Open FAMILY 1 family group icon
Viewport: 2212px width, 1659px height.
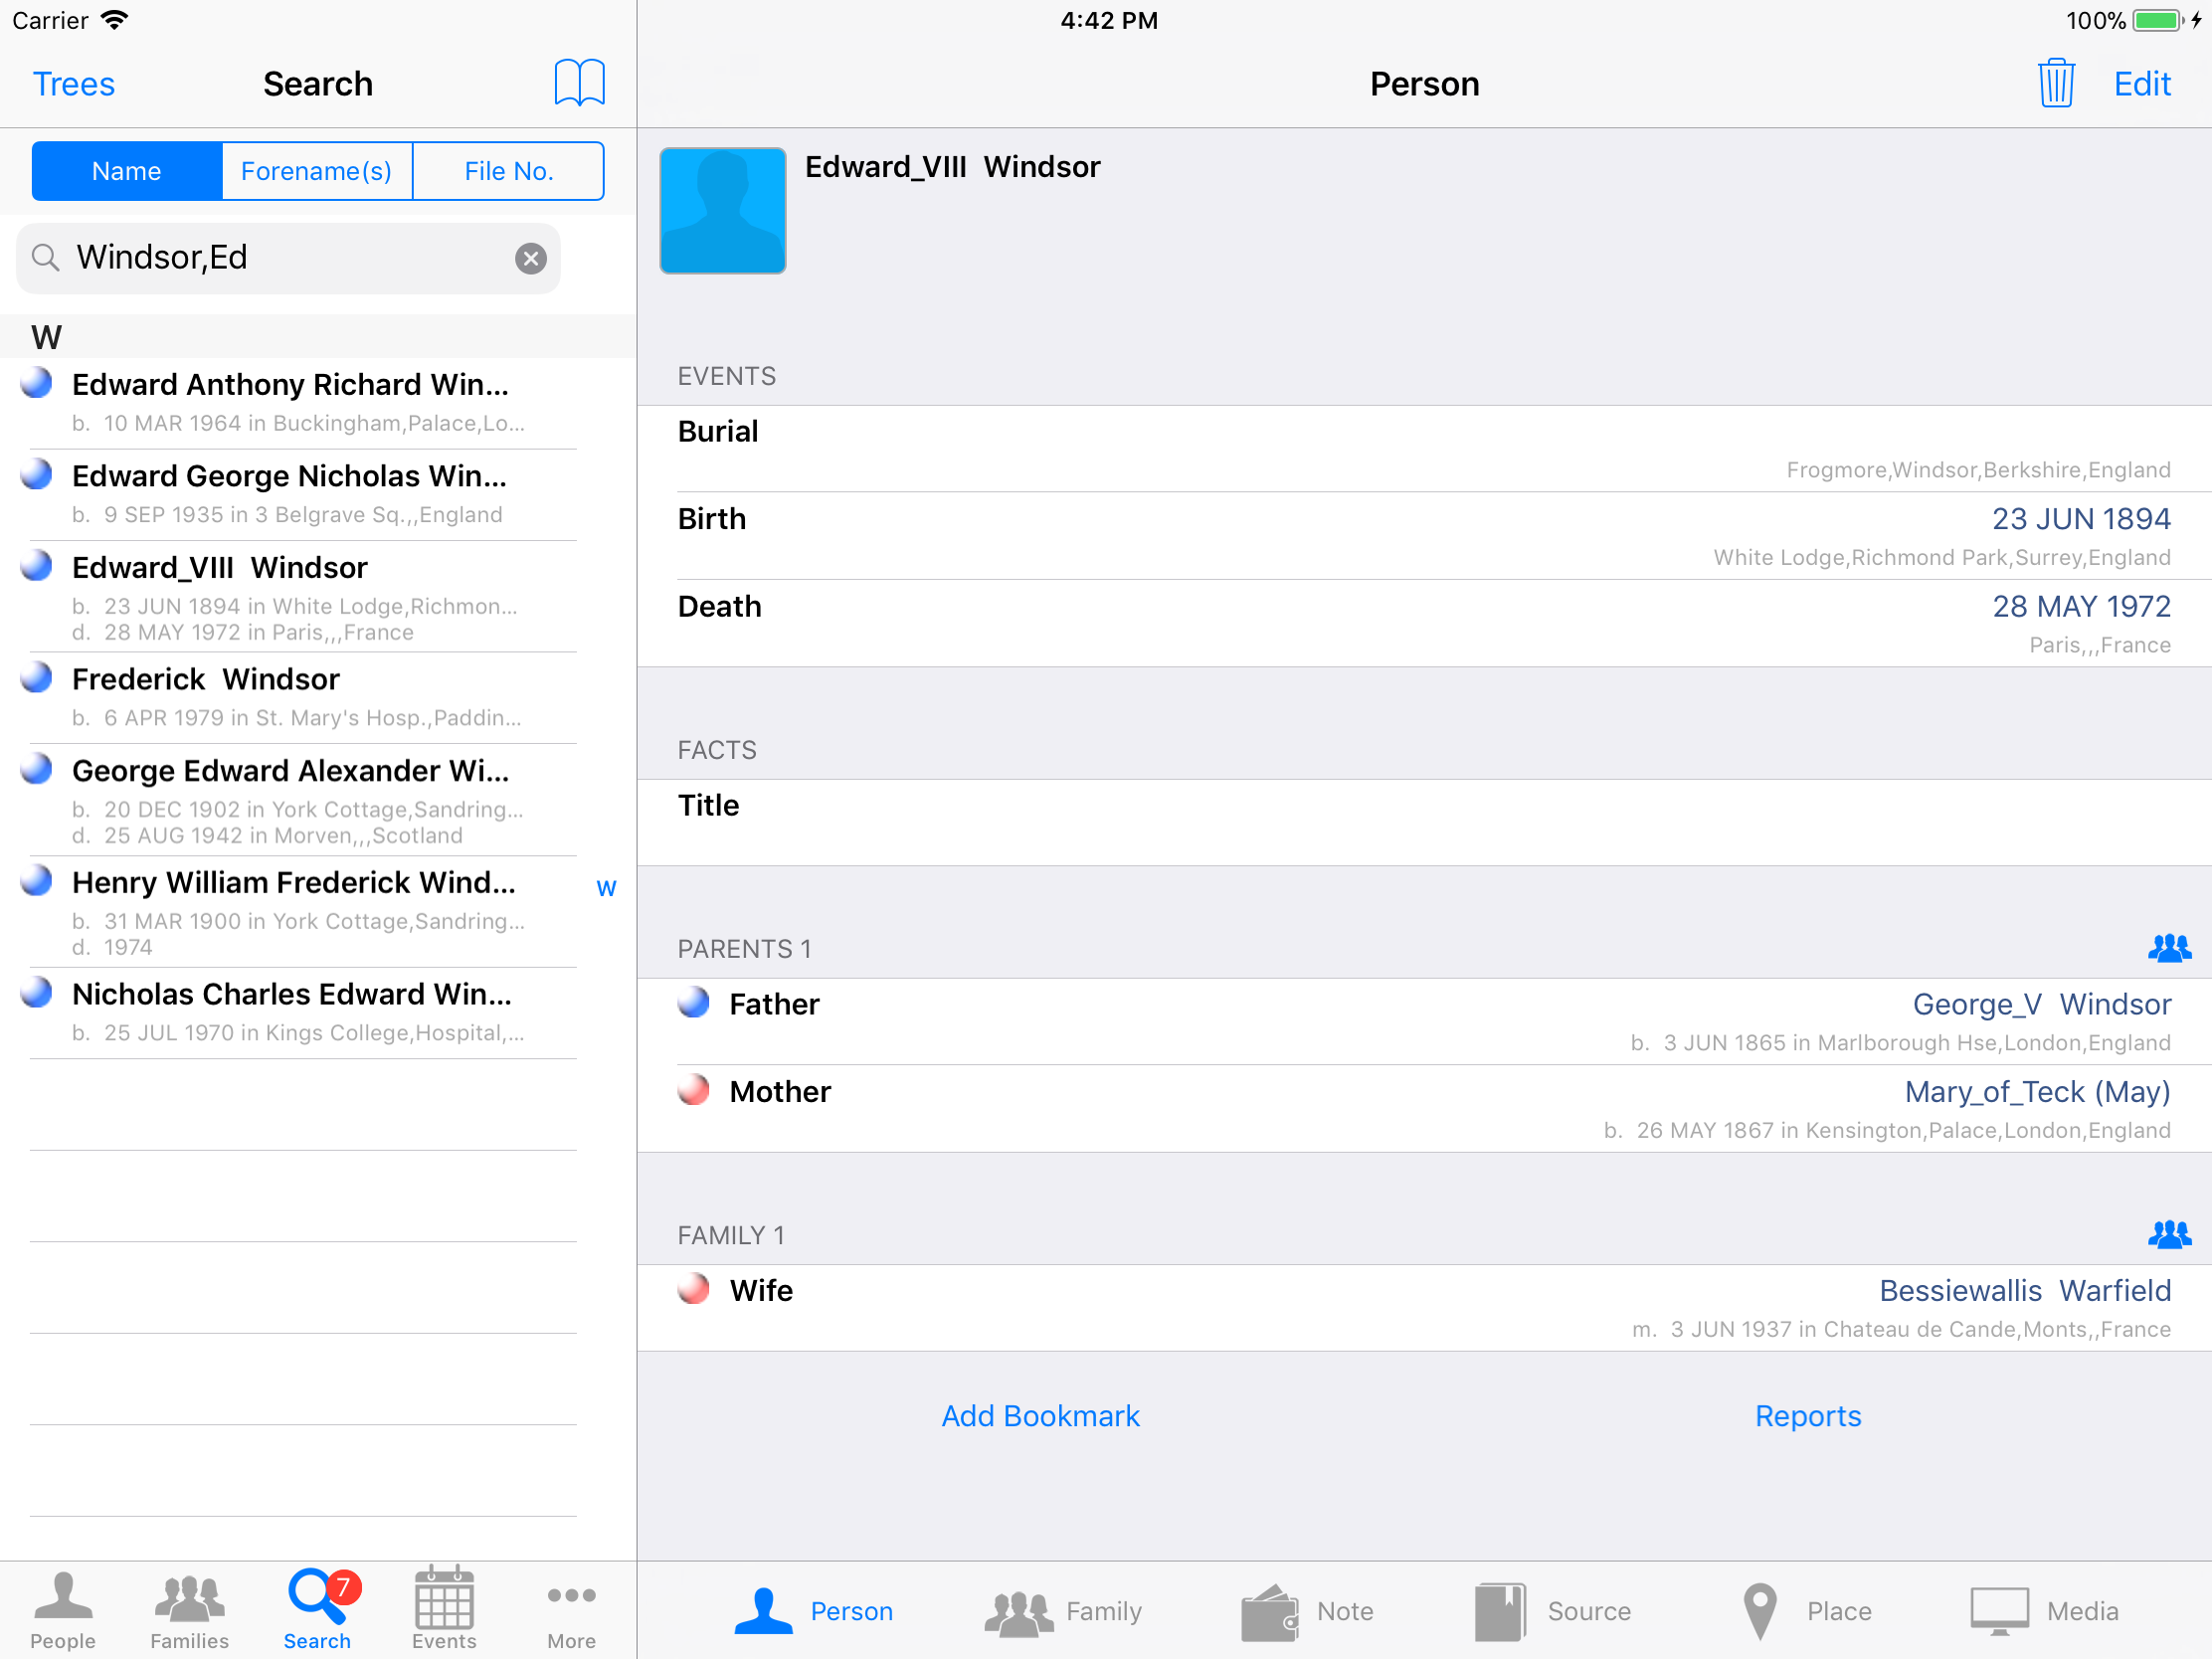point(2167,1234)
